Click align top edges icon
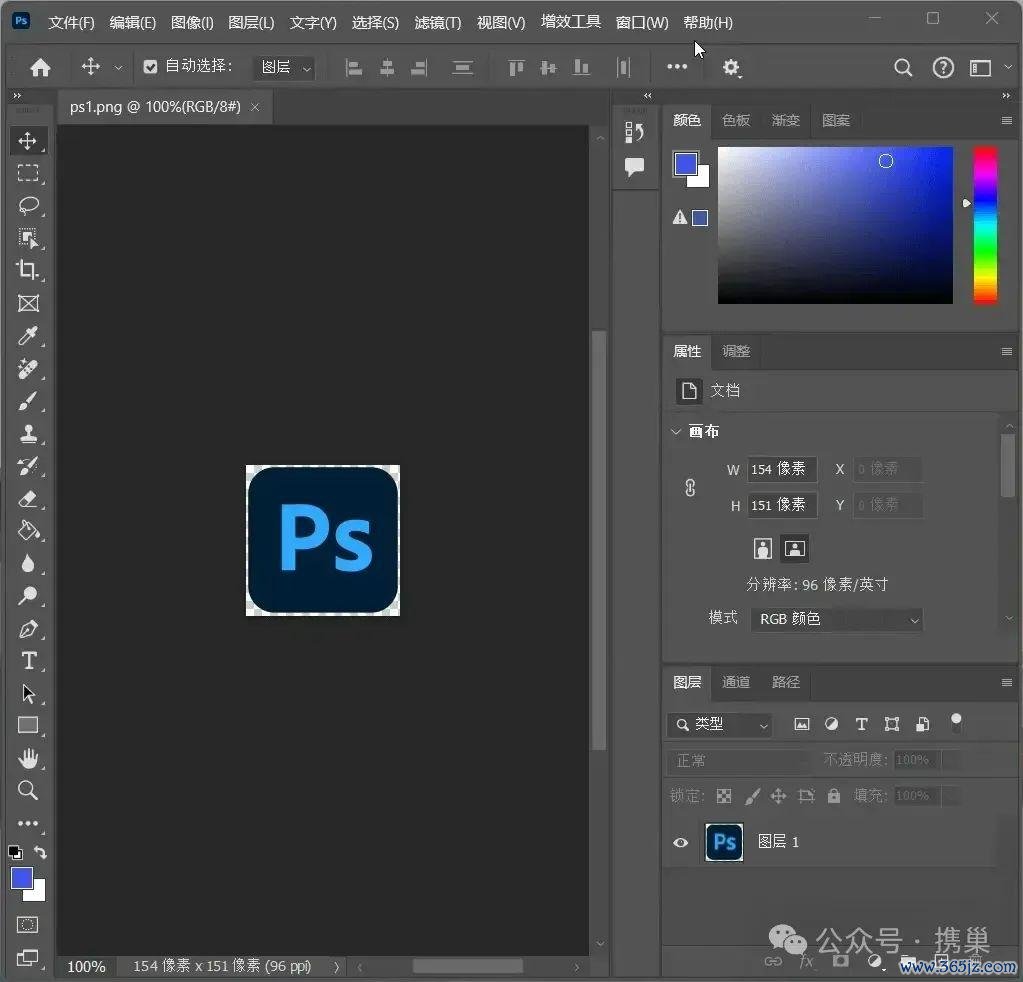The height and width of the screenshot is (982, 1023). click(x=516, y=67)
